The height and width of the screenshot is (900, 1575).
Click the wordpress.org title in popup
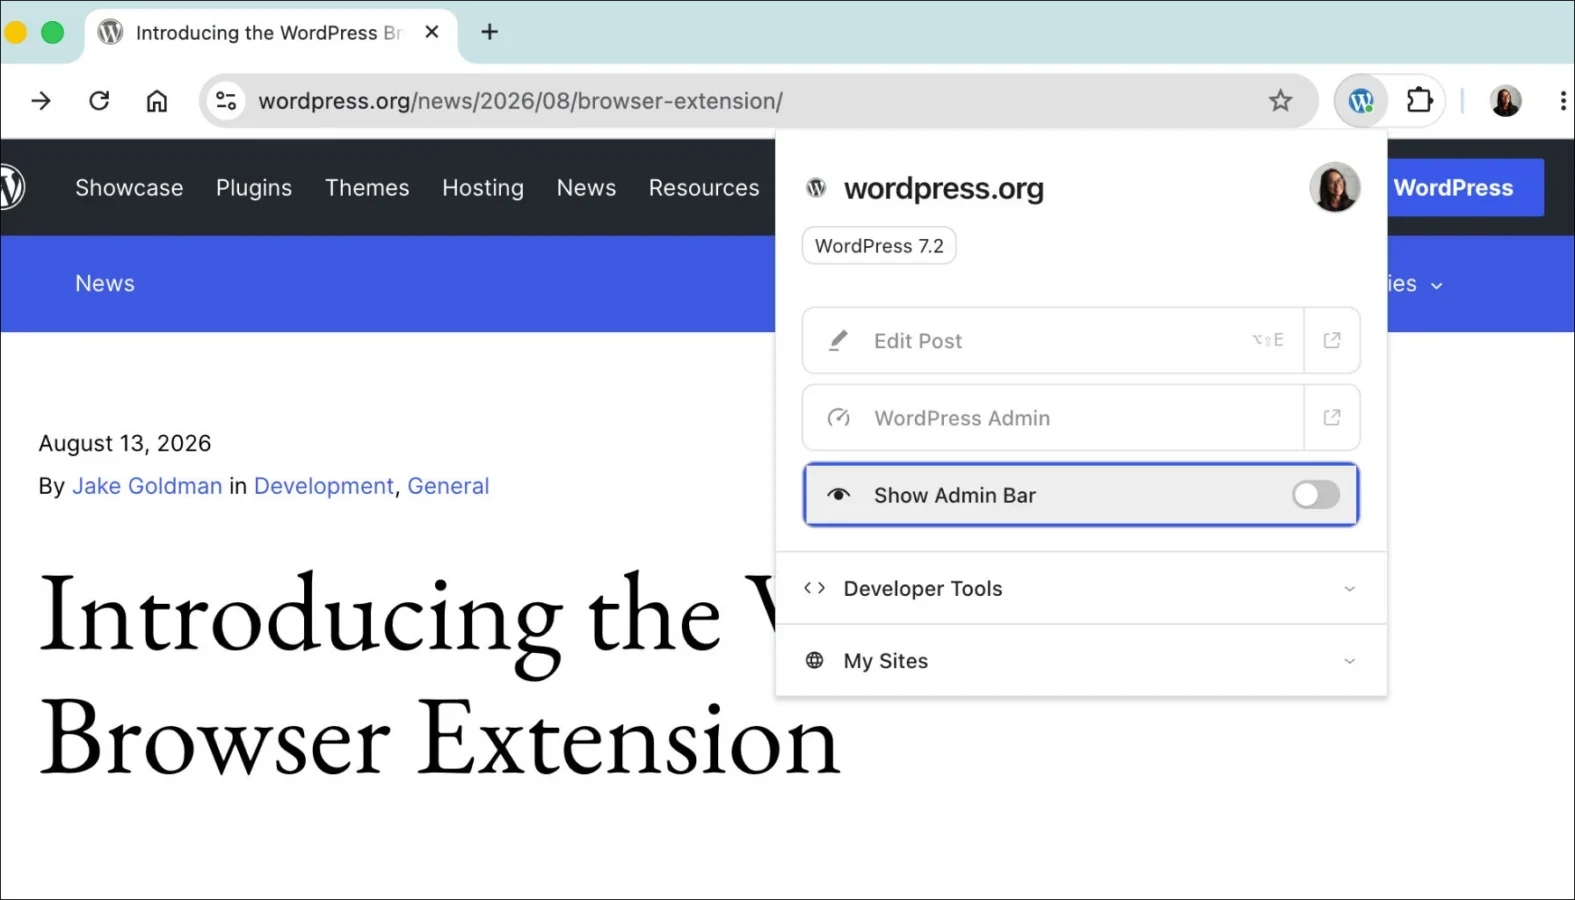pos(943,188)
